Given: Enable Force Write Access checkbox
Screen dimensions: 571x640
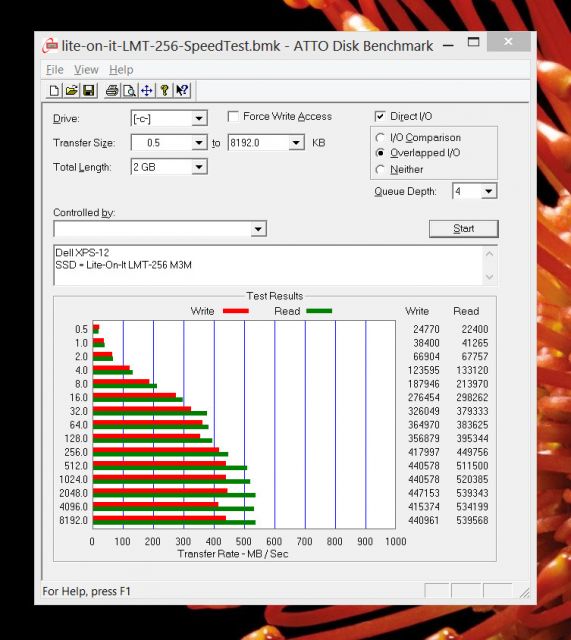Looking at the screenshot, I should click(233, 117).
